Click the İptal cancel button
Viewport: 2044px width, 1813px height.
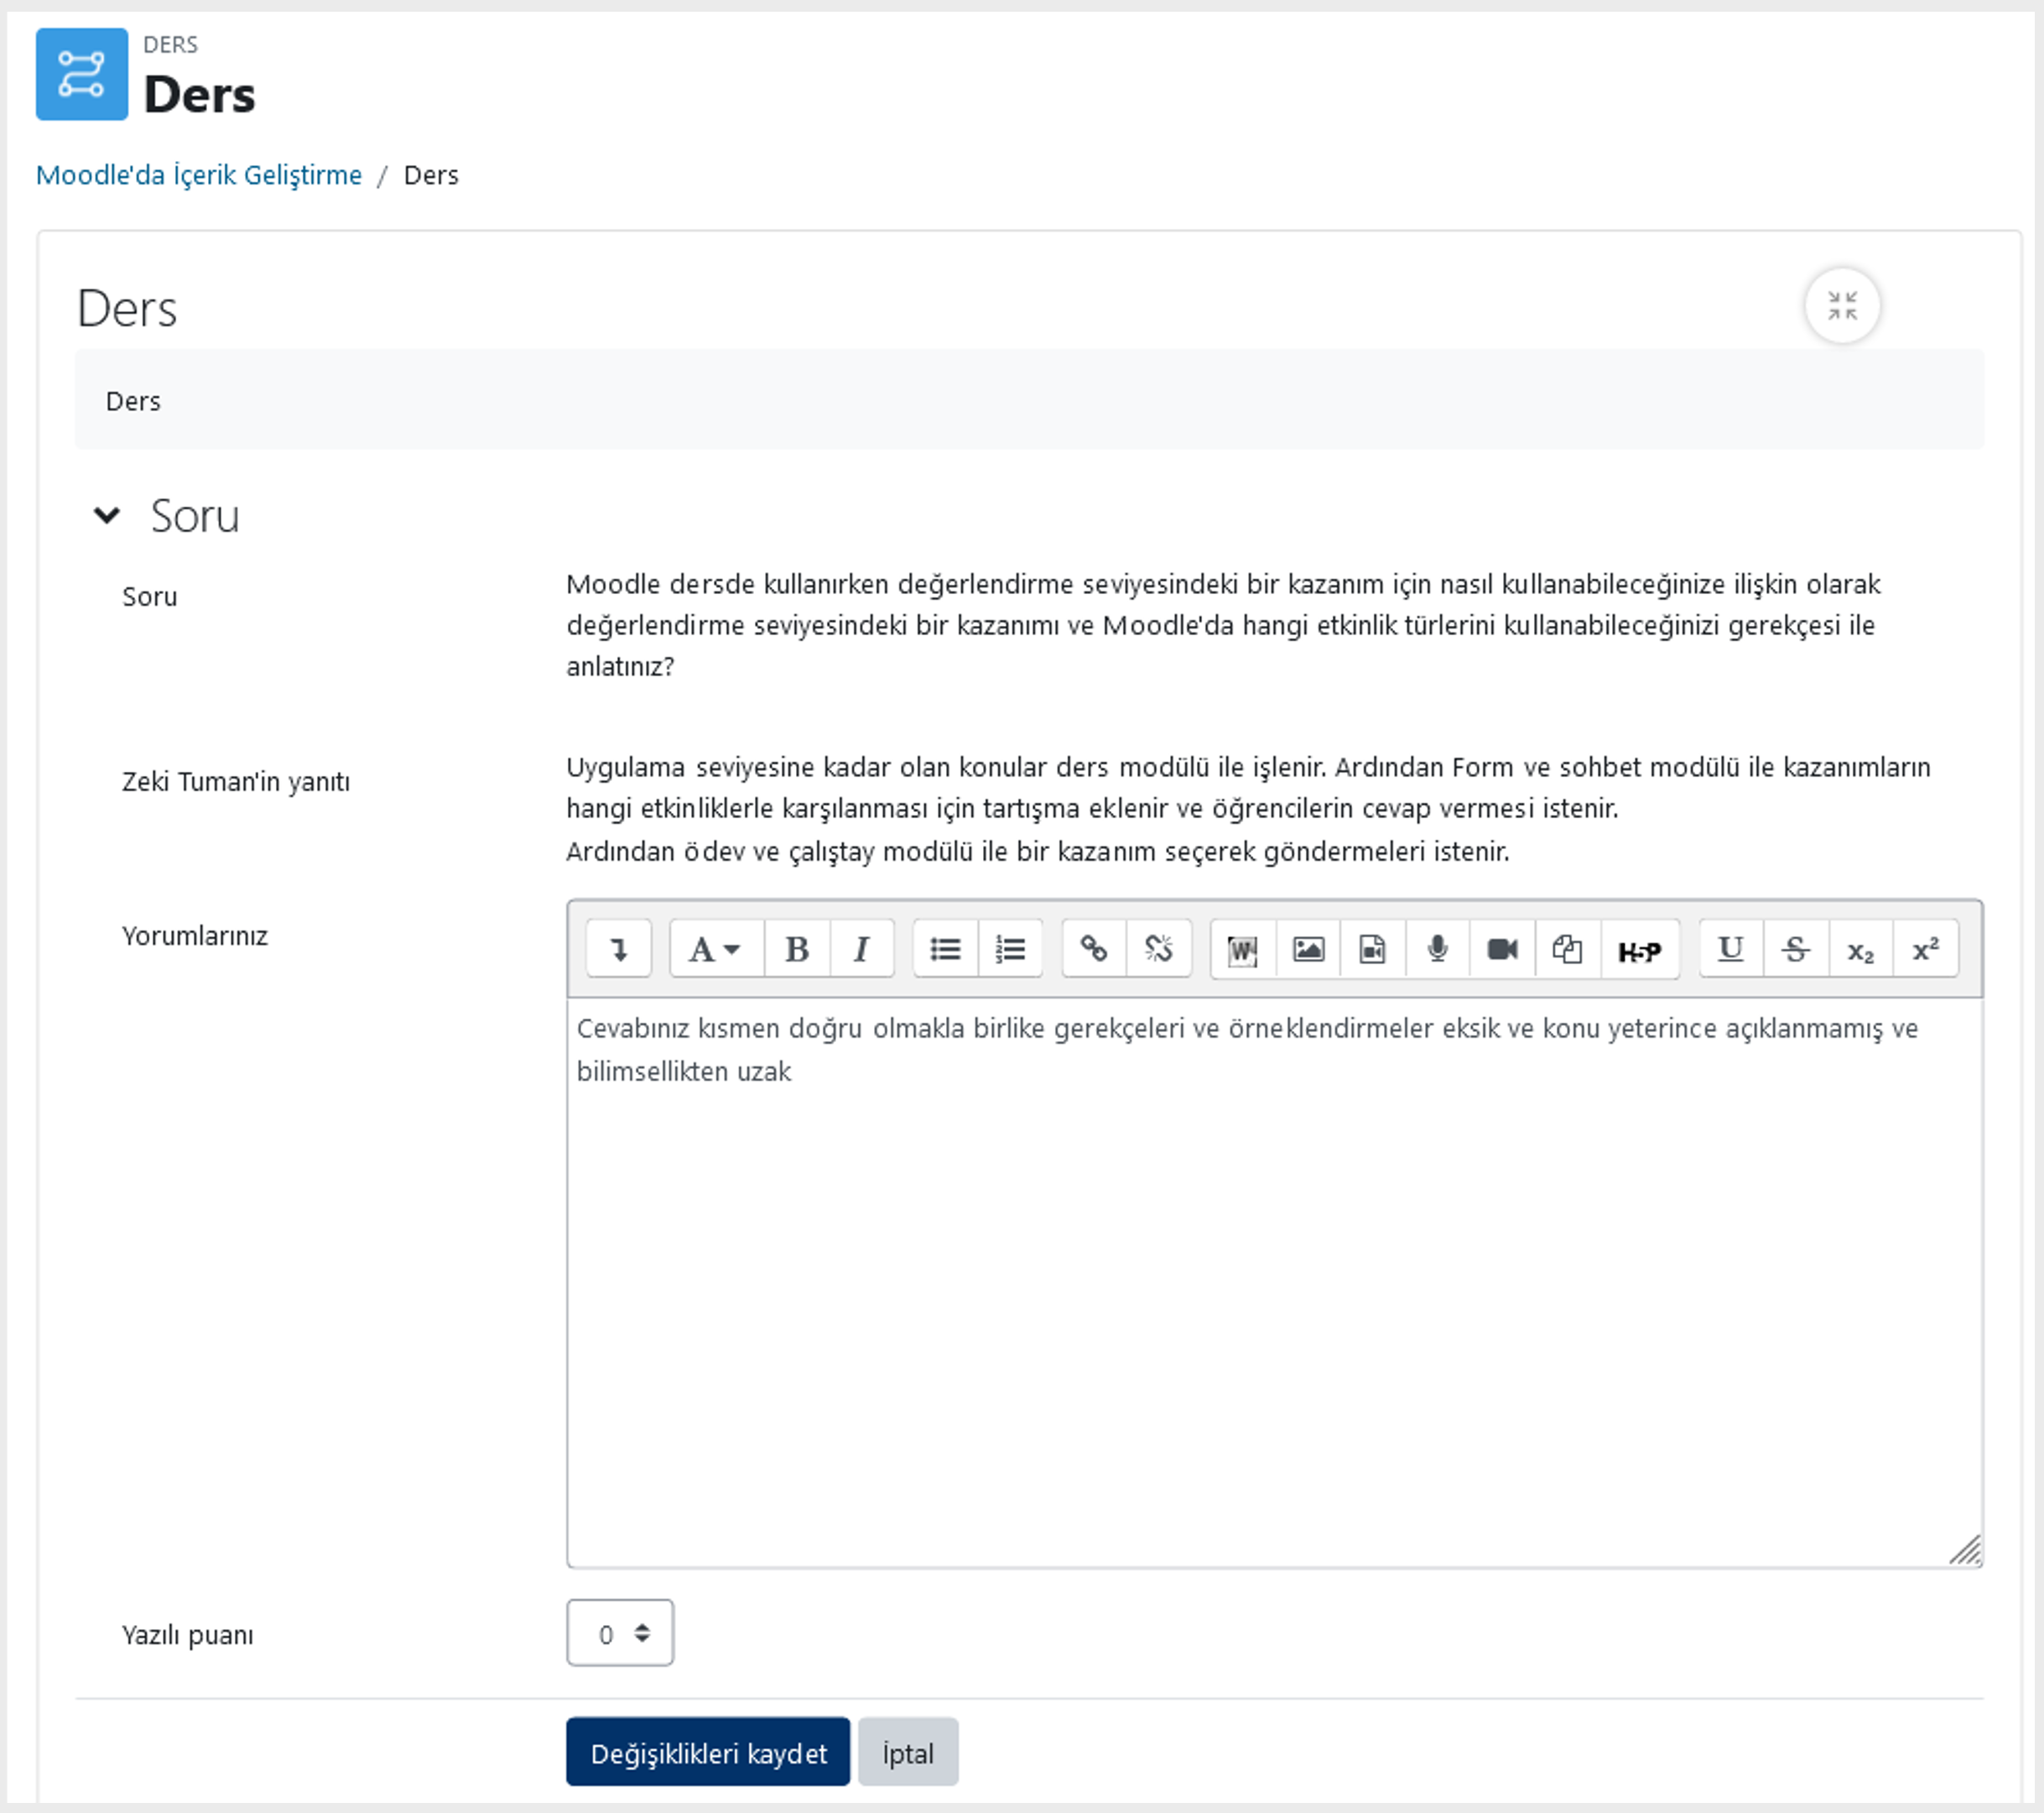(x=908, y=1752)
